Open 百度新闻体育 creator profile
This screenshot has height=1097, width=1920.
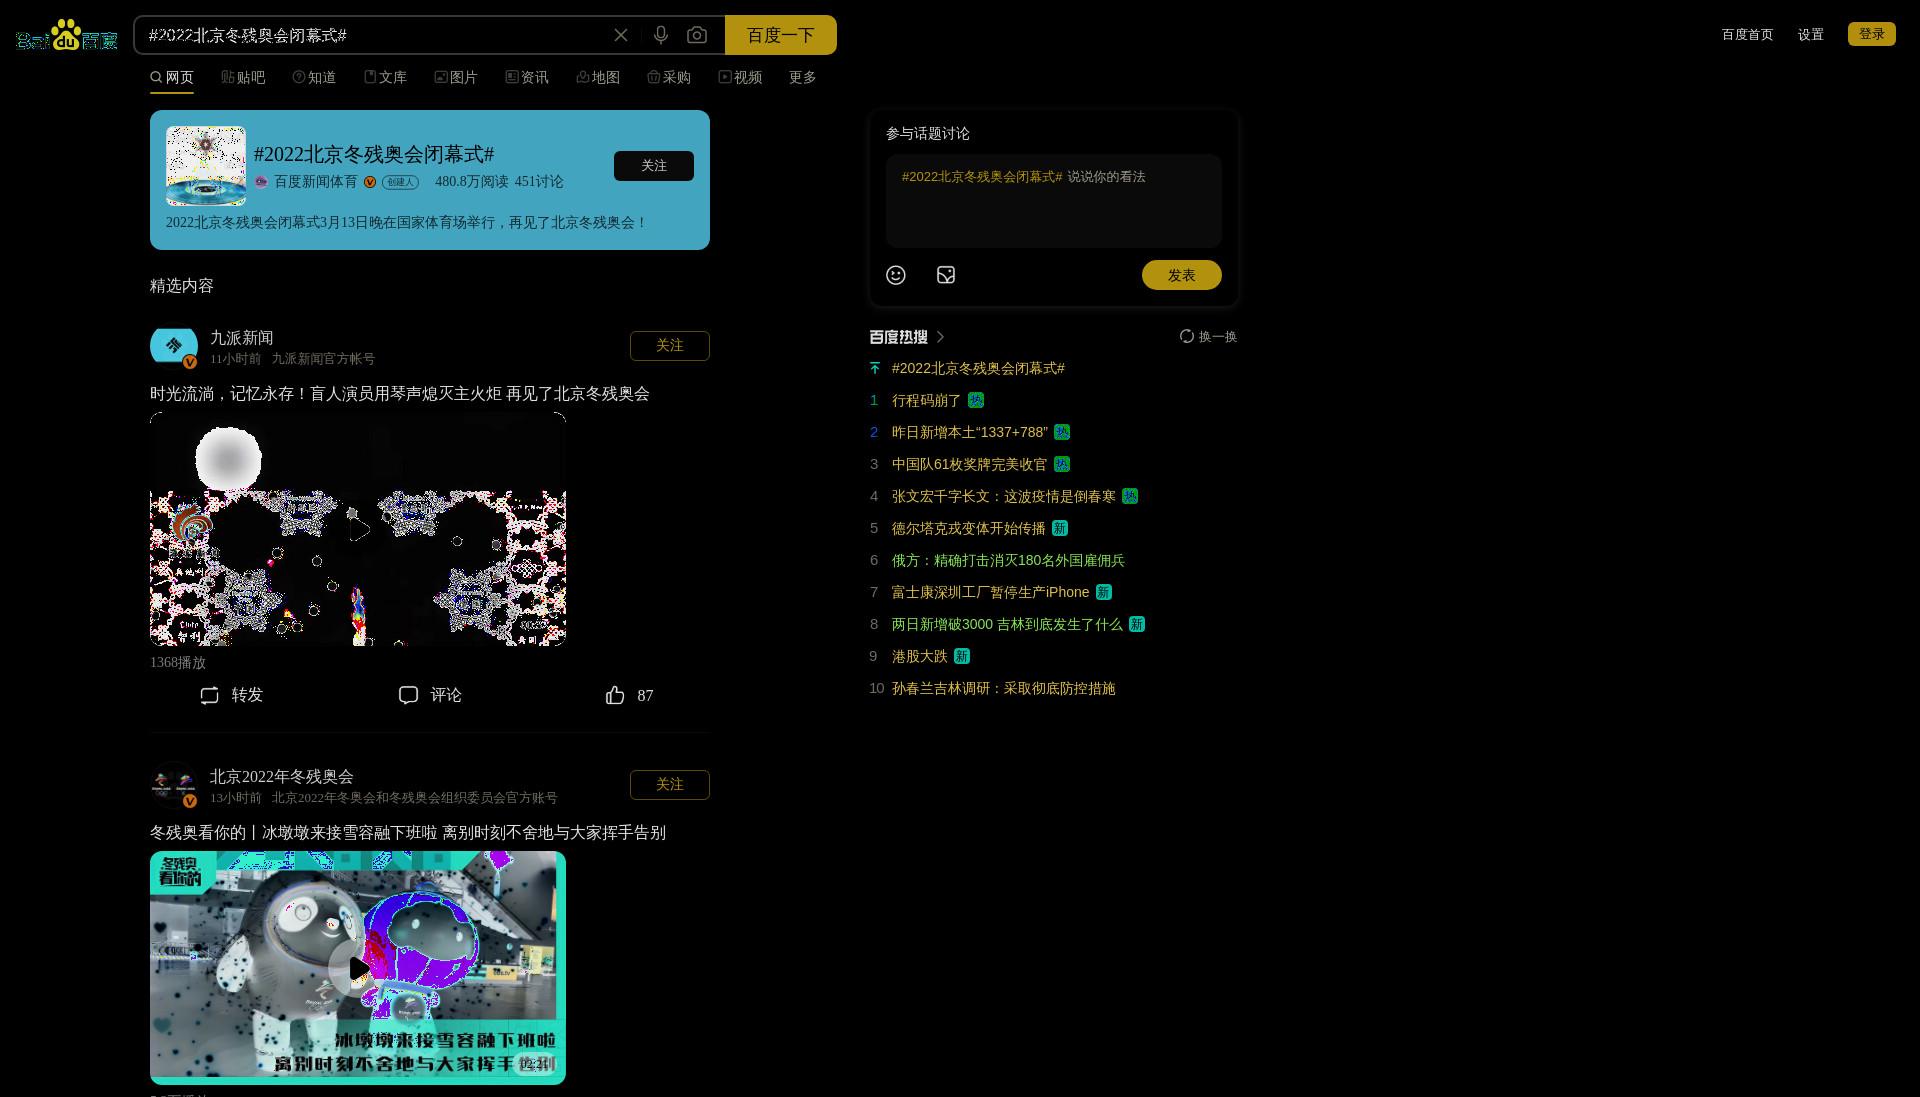pyautogui.click(x=315, y=182)
